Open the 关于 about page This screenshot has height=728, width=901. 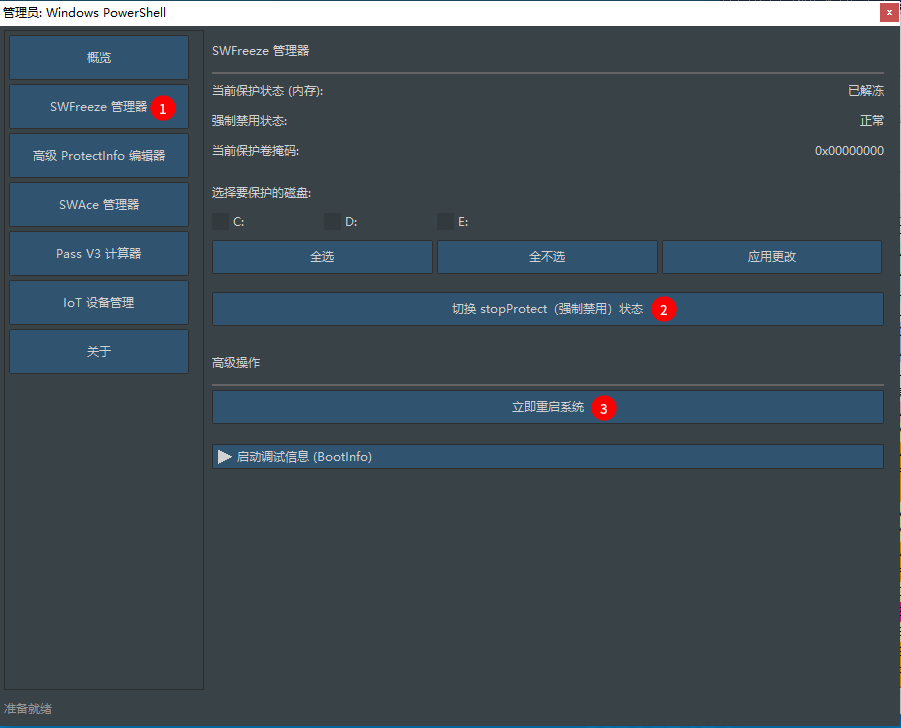point(99,351)
